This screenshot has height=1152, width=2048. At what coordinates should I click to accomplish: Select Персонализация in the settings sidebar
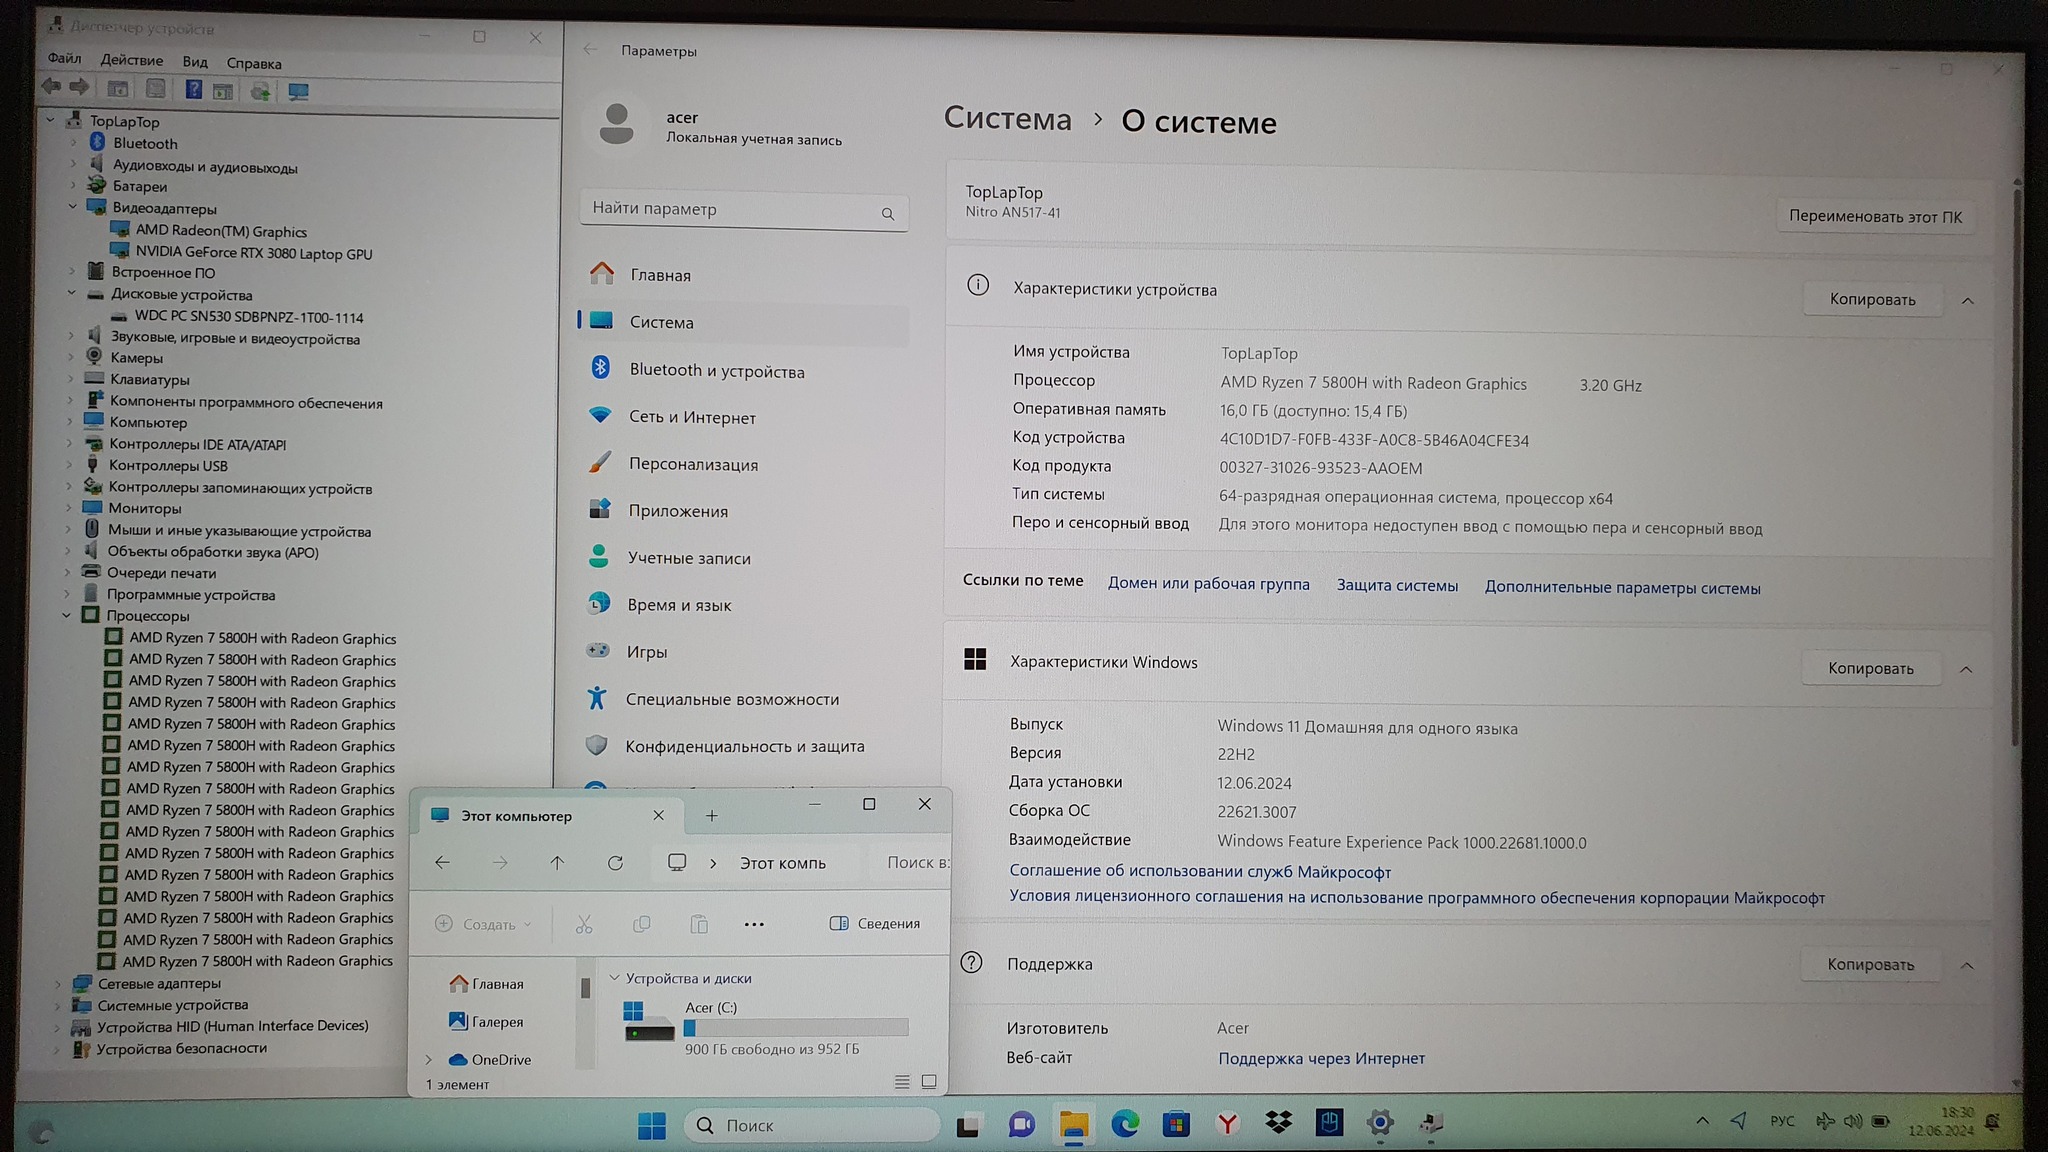(693, 464)
